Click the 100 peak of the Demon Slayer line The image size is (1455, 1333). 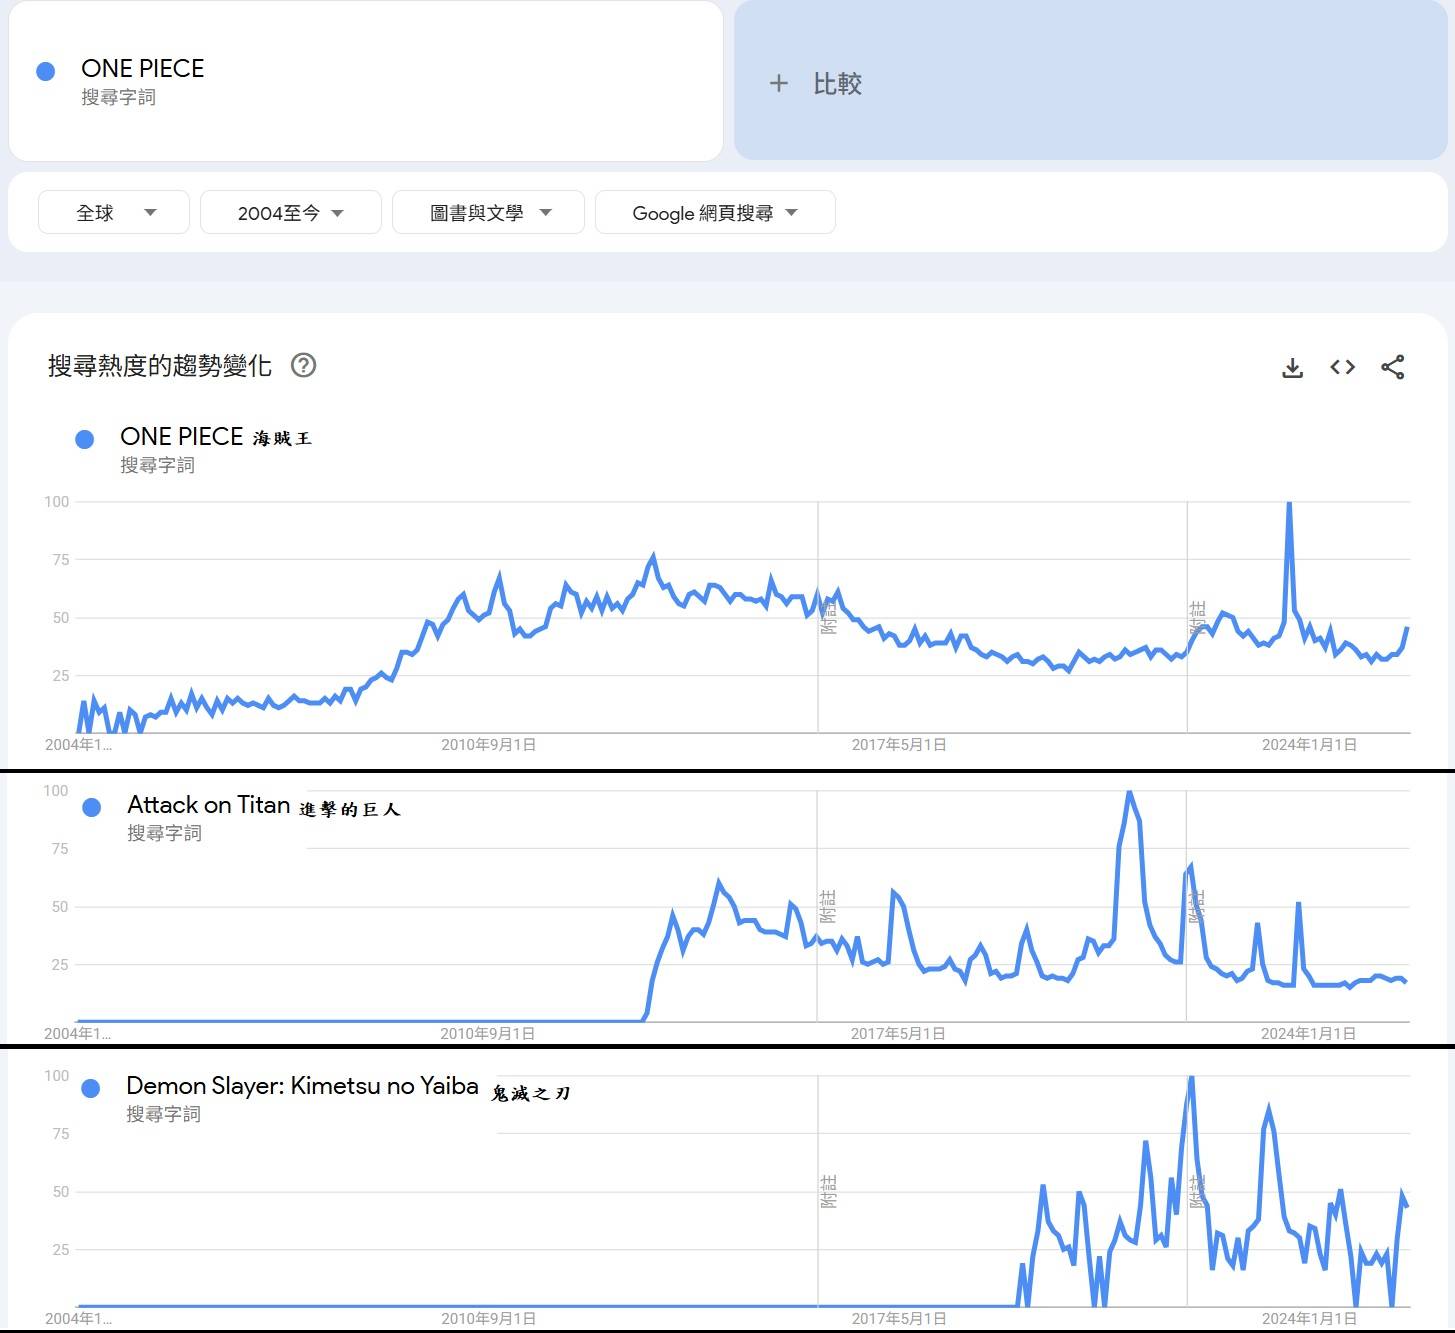tap(1191, 1078)
